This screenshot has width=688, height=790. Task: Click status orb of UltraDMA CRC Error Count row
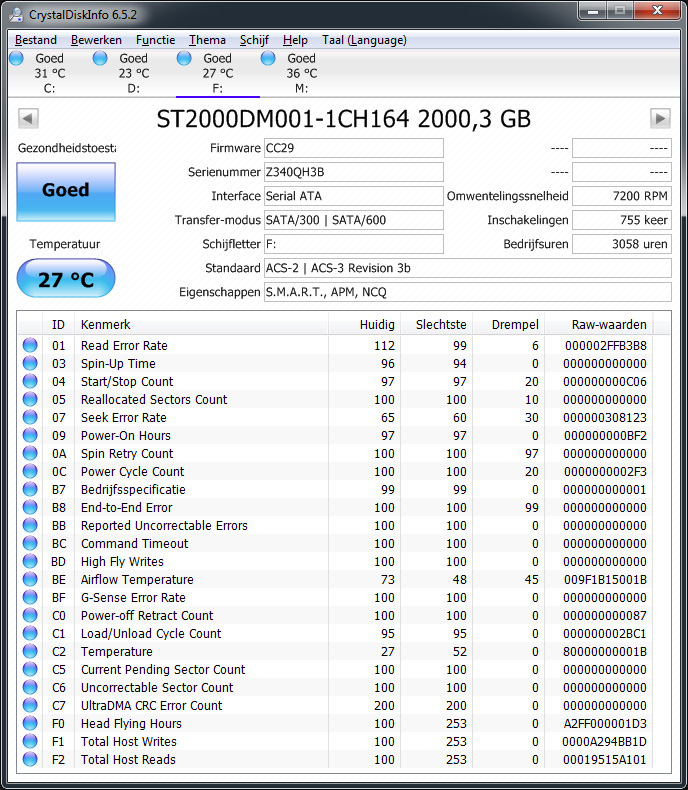30,705
